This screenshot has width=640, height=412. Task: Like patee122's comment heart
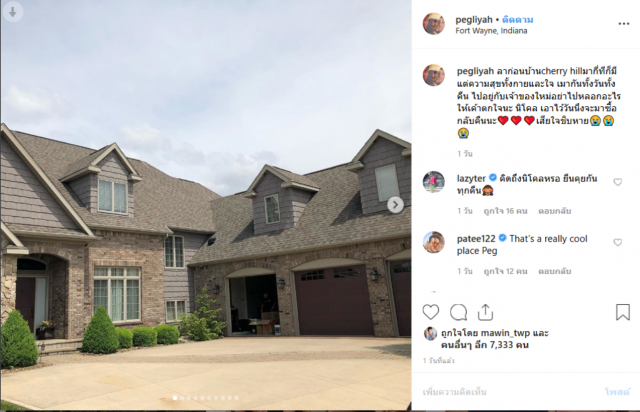click(x=618, y=243)
